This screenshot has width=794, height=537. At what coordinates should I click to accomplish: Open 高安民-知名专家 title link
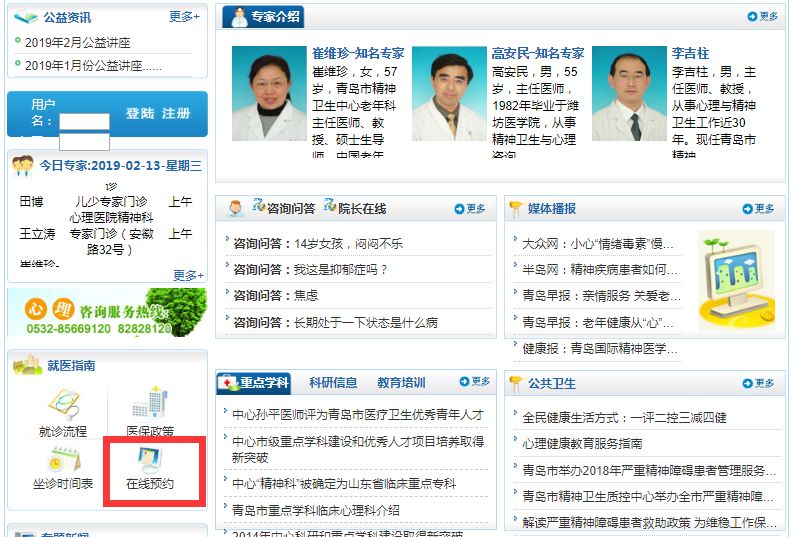[538, 53]
